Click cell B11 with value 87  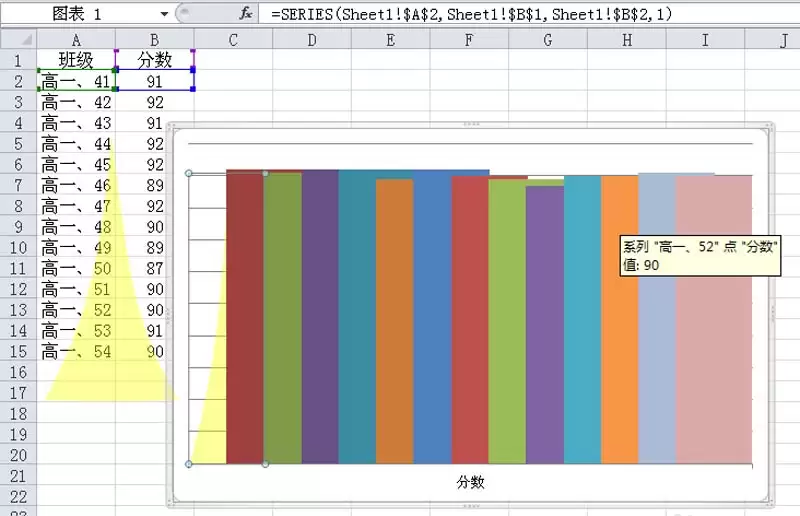pyautogui.click(x=154, y=269)
